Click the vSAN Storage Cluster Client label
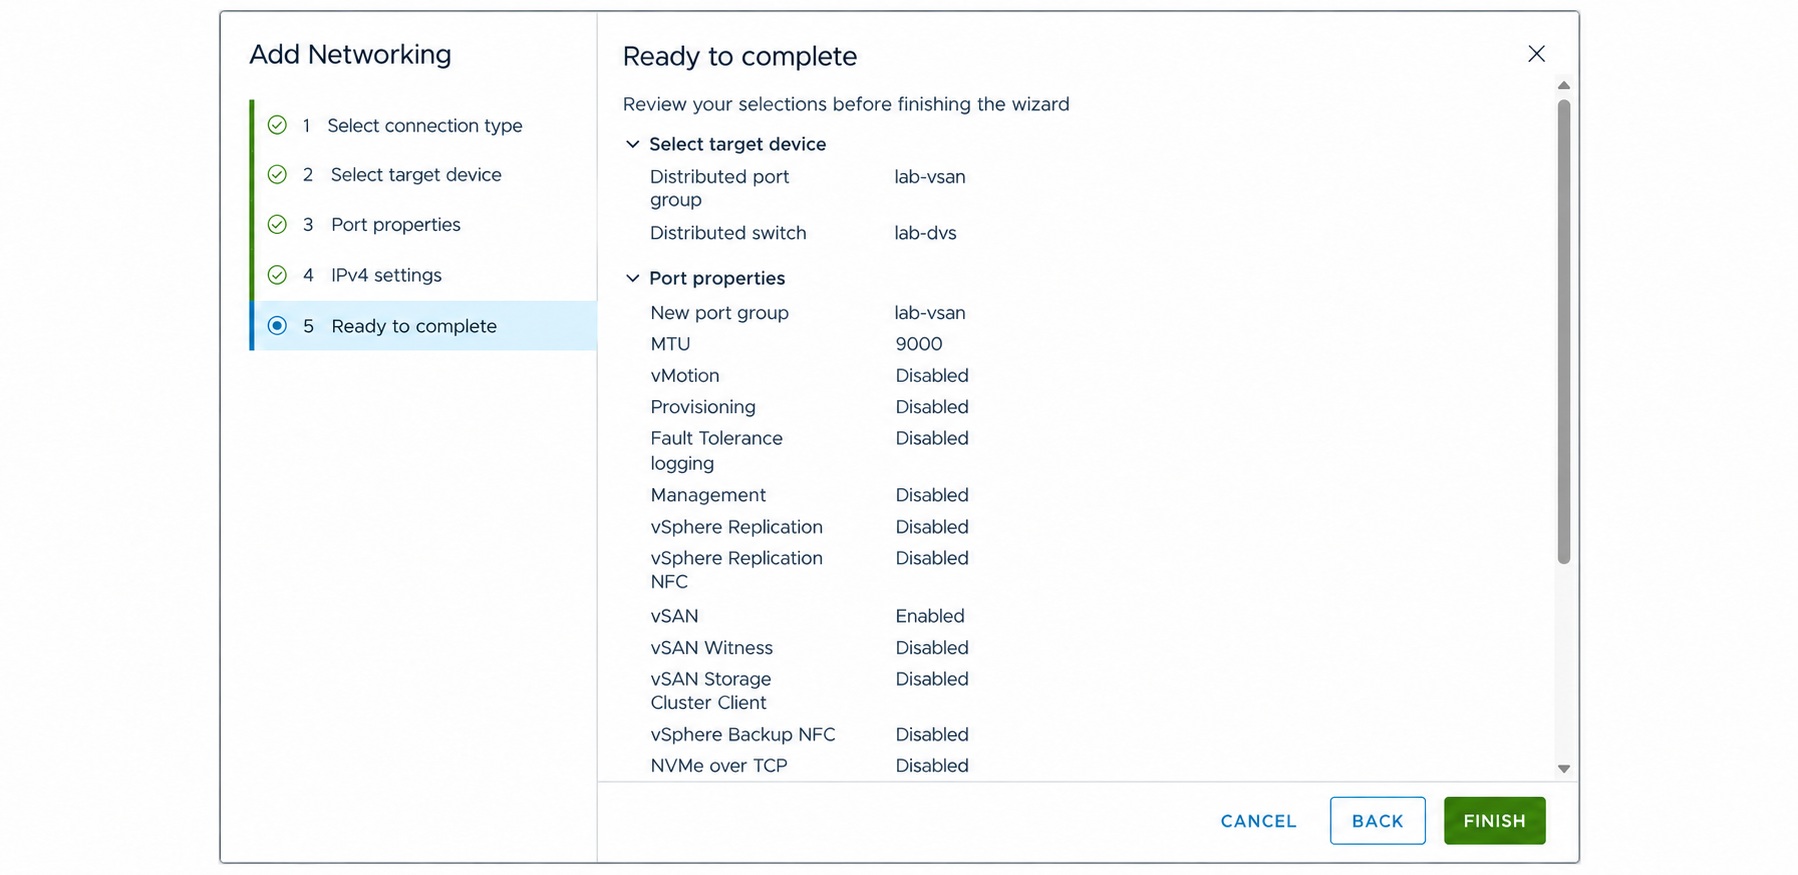 tap(710, 690)
